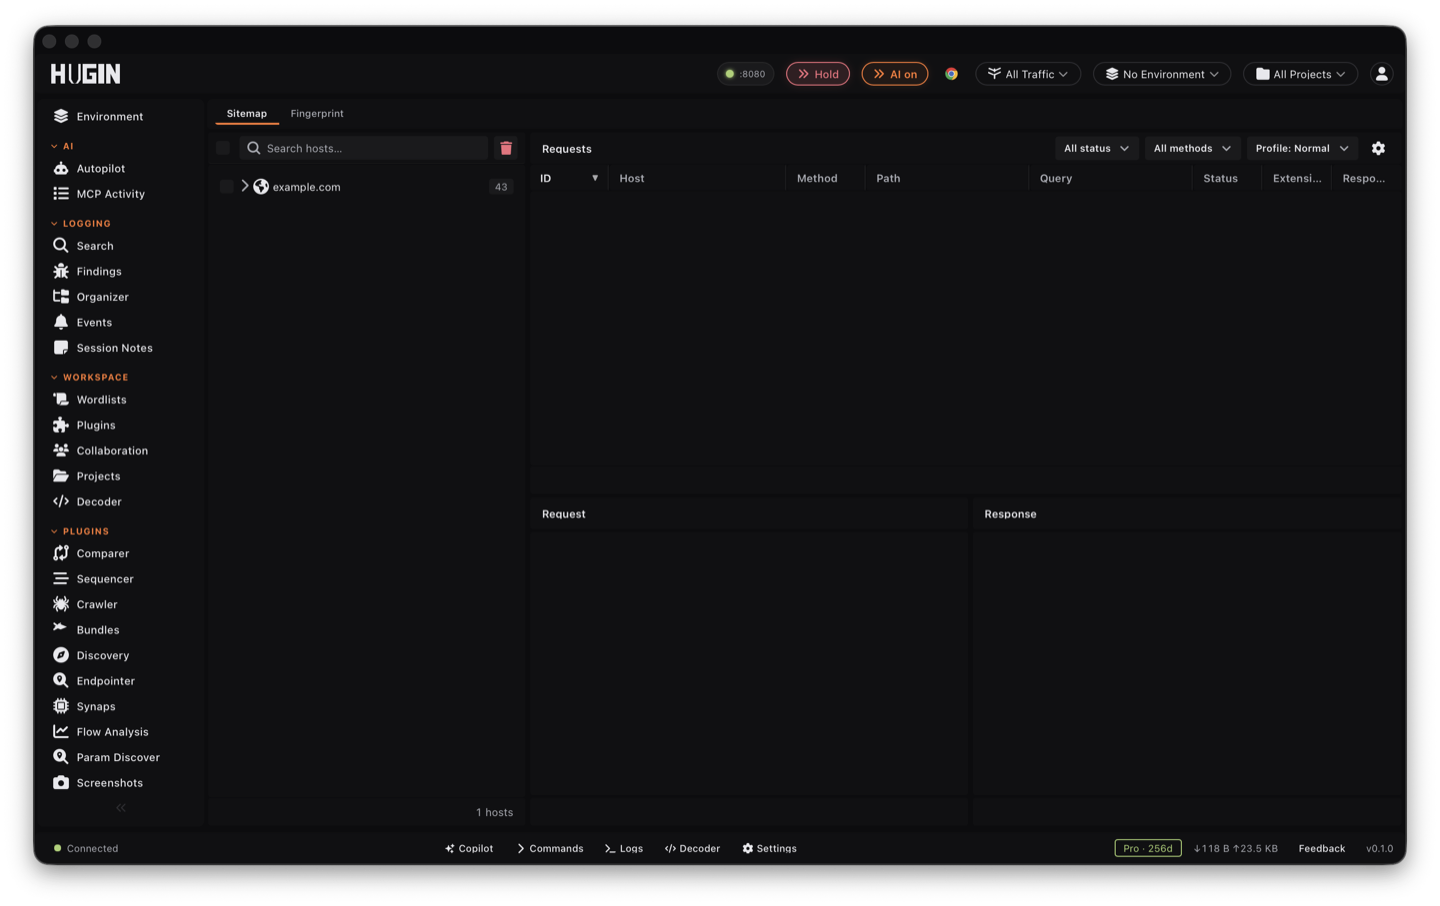This screenshot has width=1440, height=906.
Task: Sort requests by ID column
Action: click(569, 178)
